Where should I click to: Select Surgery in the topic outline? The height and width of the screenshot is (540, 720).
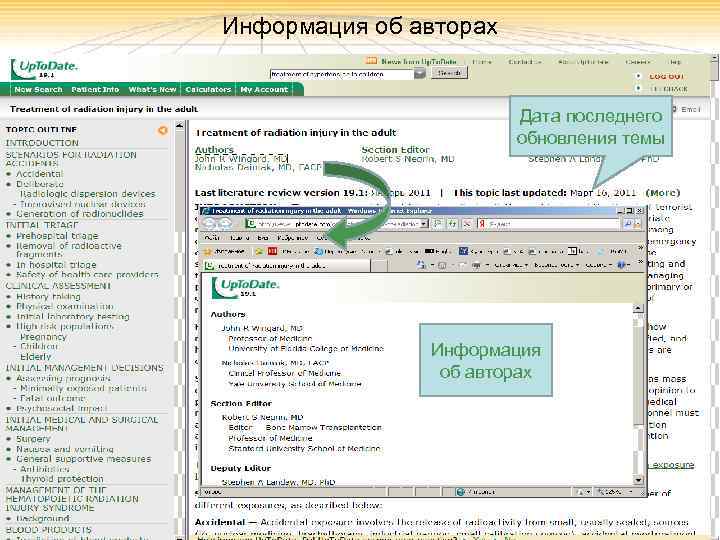click(x=33, y=439)
